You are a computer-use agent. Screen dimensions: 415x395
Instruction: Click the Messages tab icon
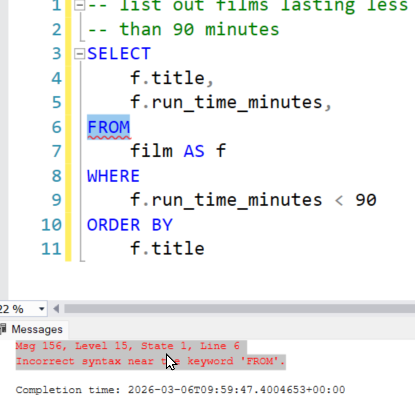tap(3, 329)
